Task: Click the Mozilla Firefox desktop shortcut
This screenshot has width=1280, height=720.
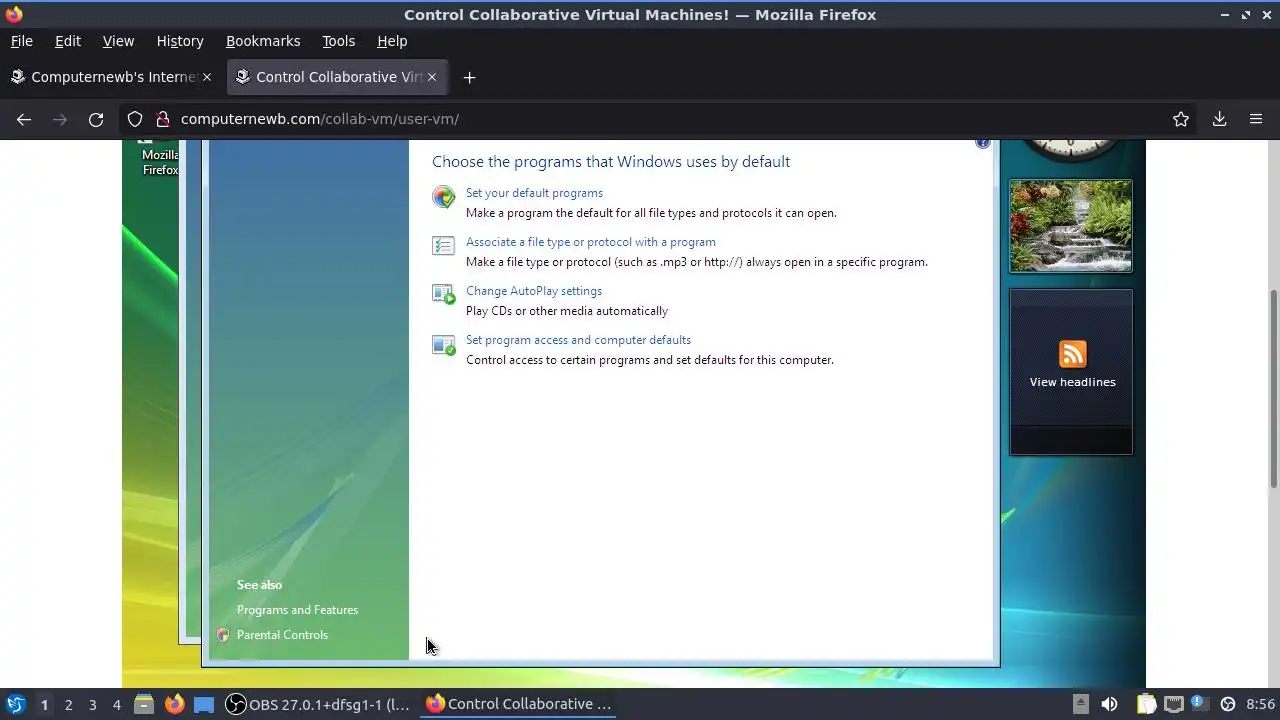Action: click(160, 159)
